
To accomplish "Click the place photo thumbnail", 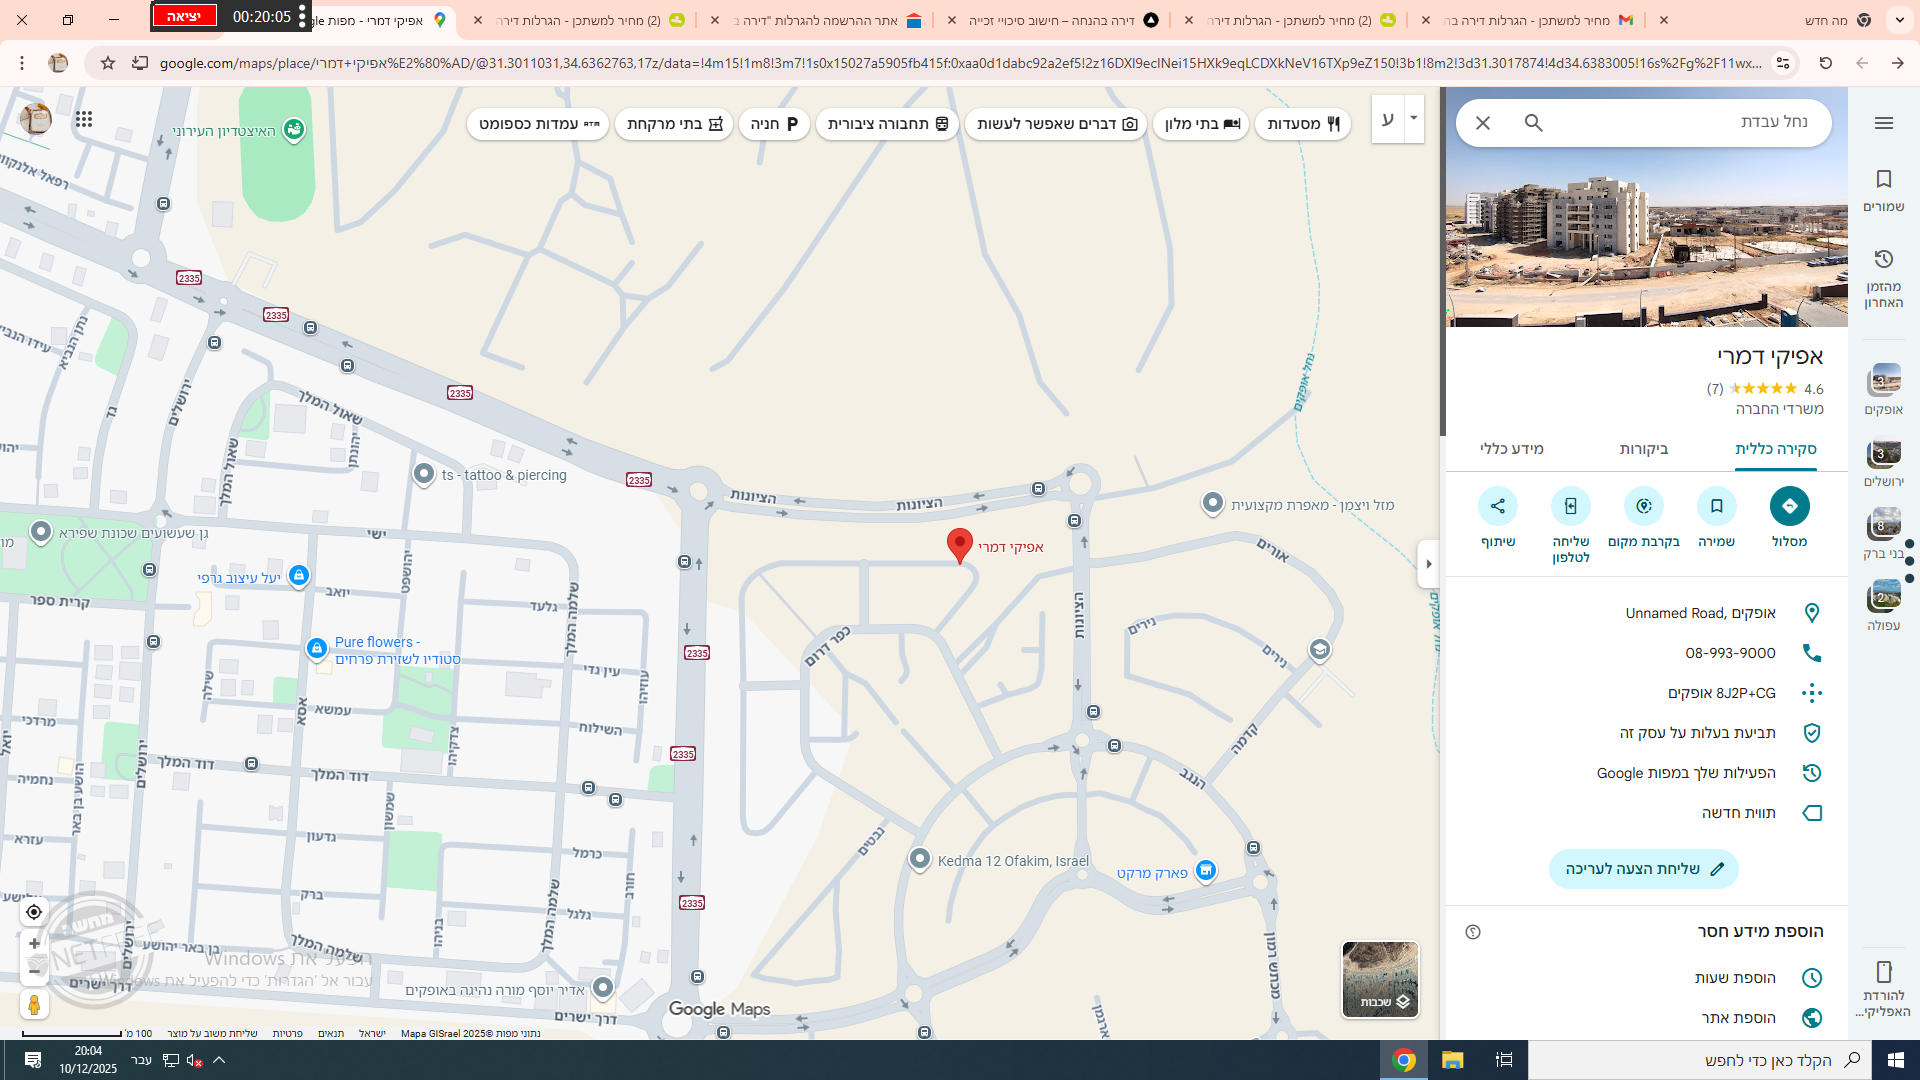I will (1646, 250).
